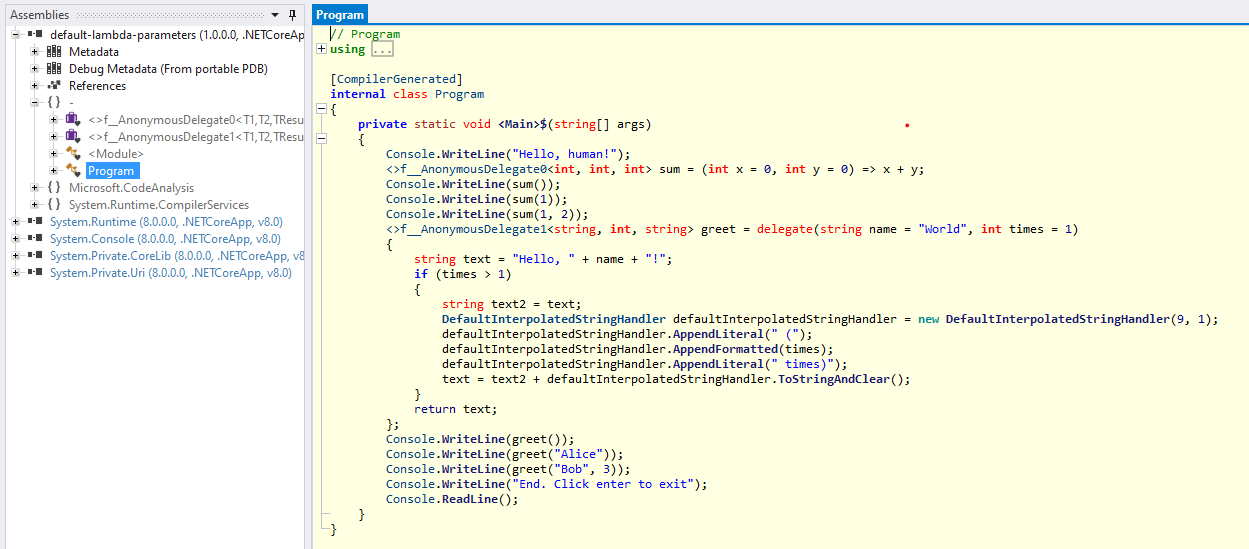Open the Assemblies panel options dropdown arrow

coord(275,15)
